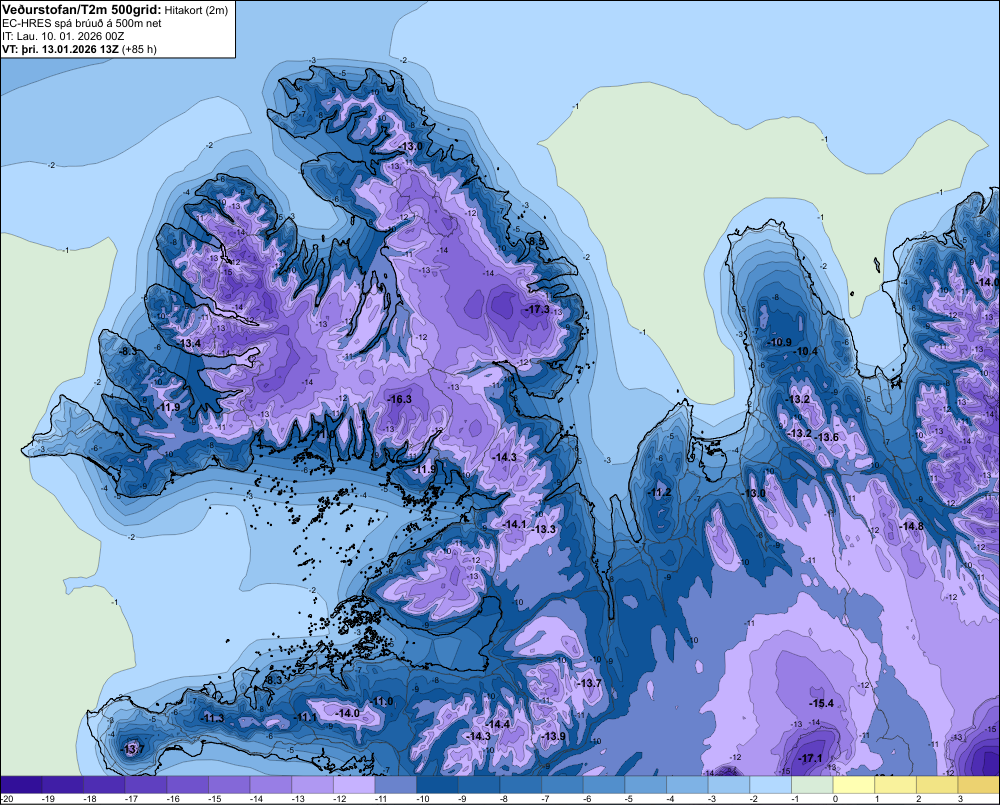Select legend swatch between -17 and -16
This screenshot has width=1000, height=805.
coord(145,785)
